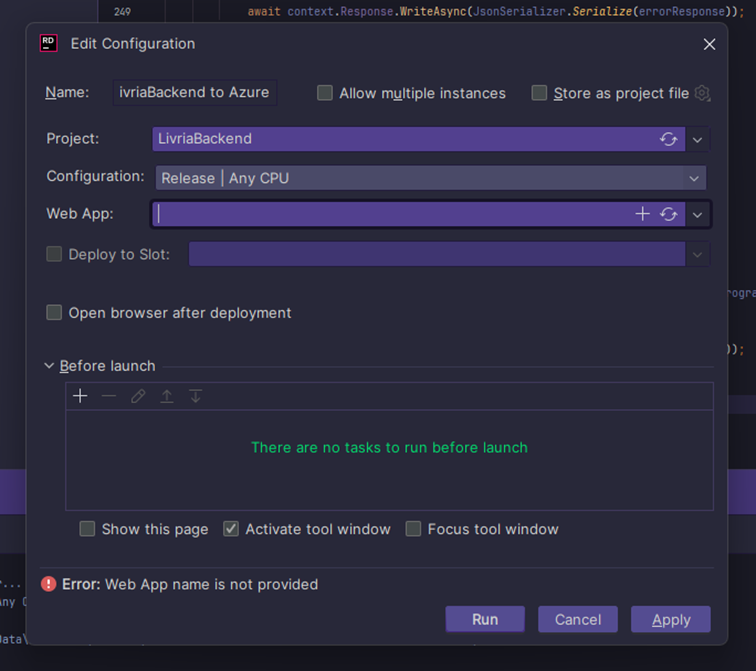Click the WriteAsync code line in editor

click(496, 12)
